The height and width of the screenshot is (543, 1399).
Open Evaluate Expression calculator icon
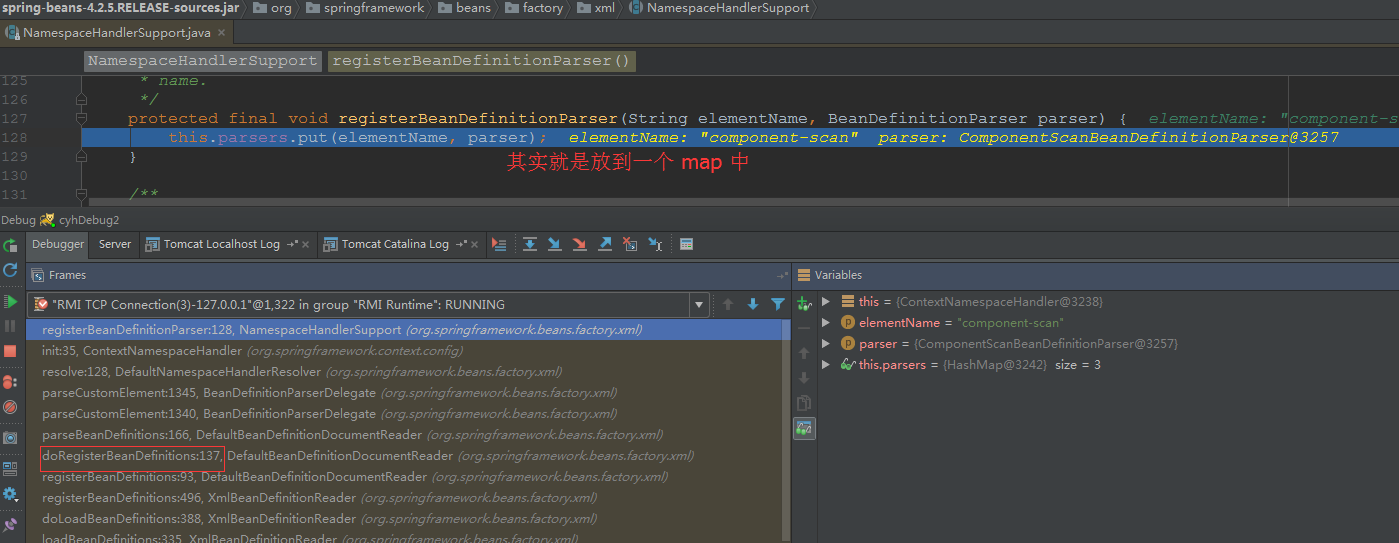(686, 244)
